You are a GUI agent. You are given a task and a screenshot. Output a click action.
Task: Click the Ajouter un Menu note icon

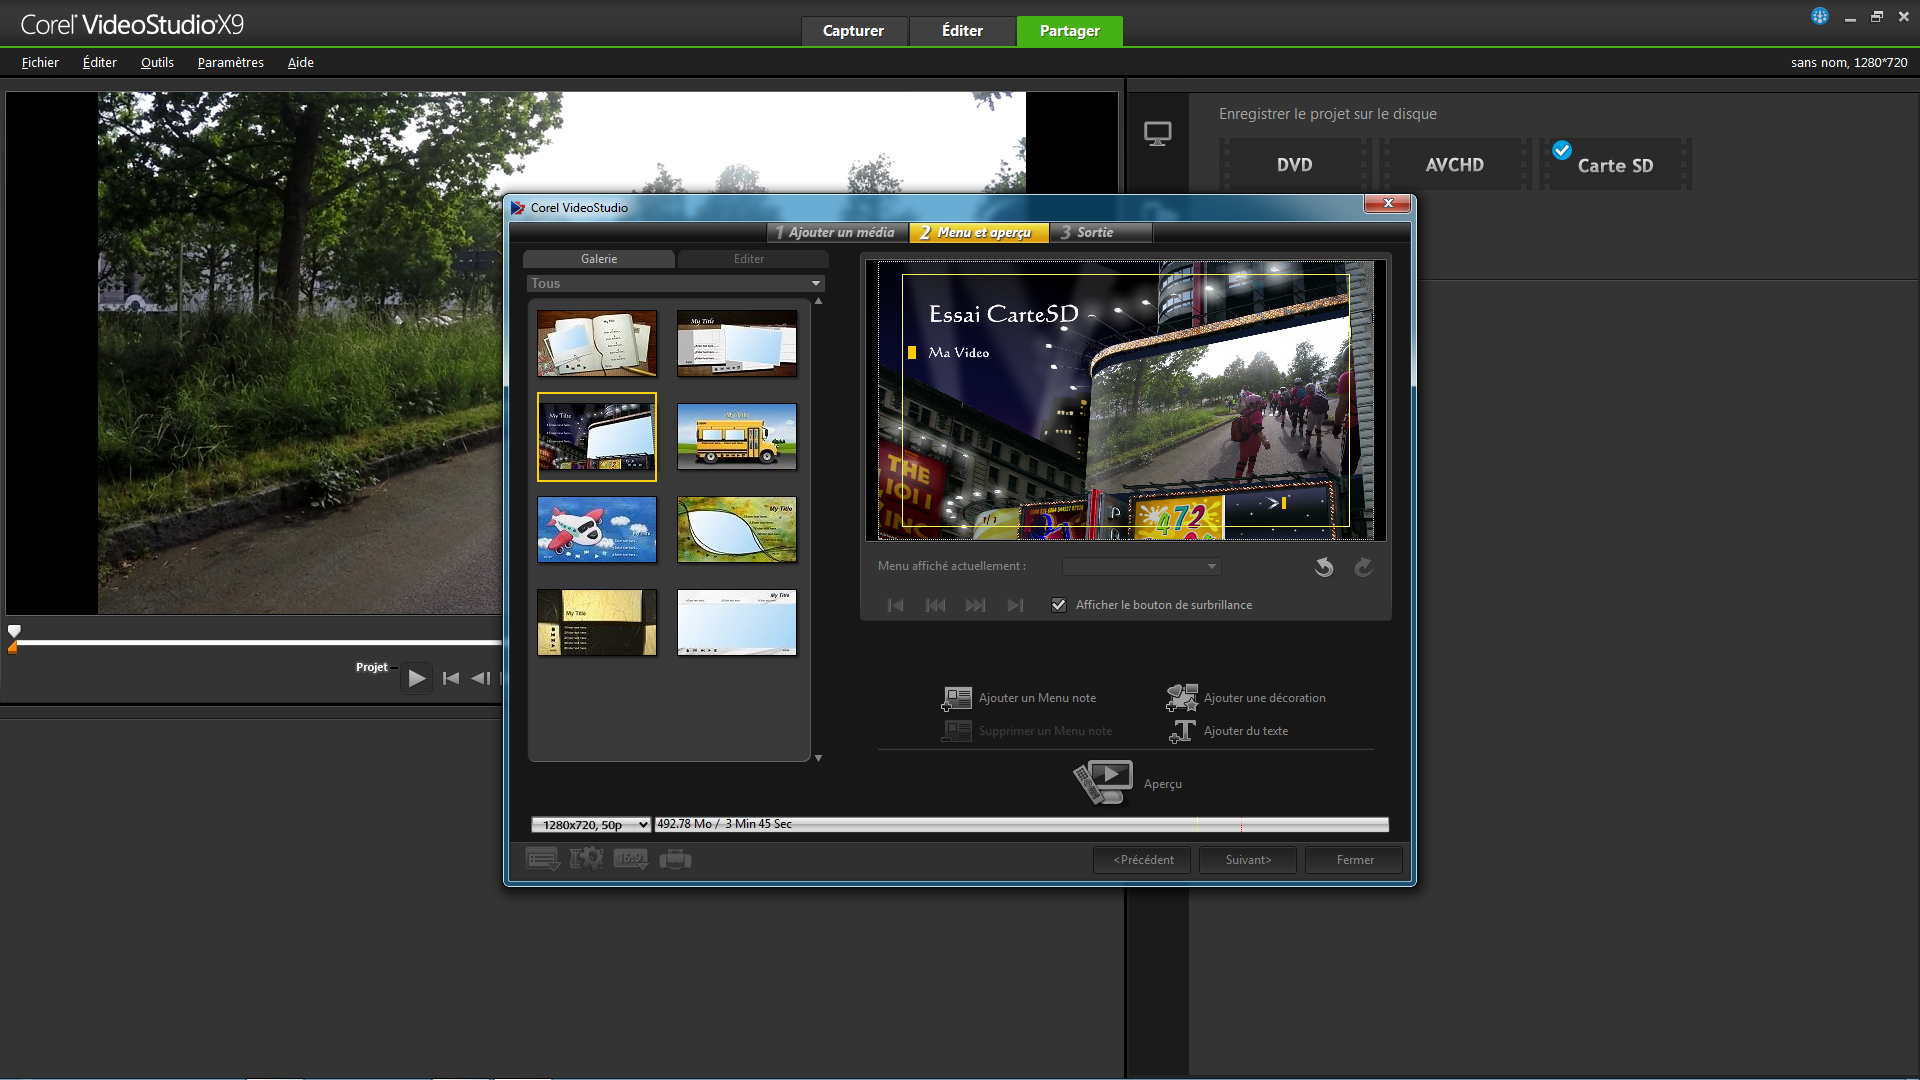pos(957,698)
